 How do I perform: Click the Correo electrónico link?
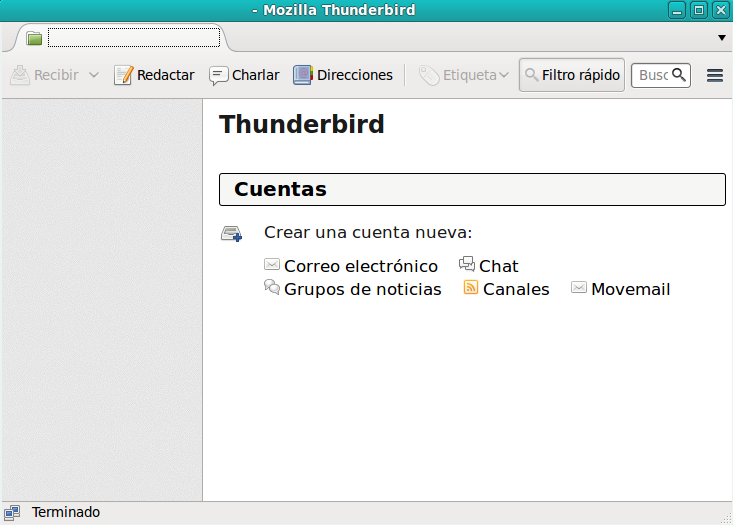point(361,266)
